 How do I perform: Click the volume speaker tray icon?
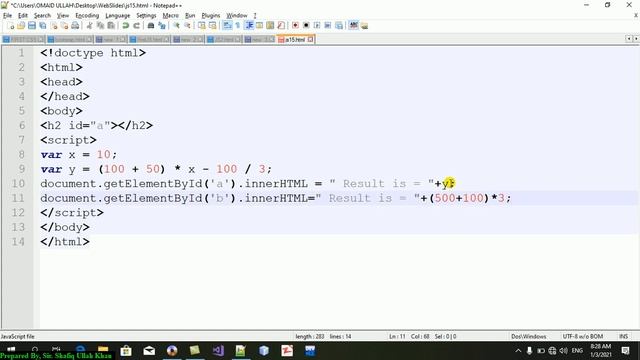click(563, 351)
